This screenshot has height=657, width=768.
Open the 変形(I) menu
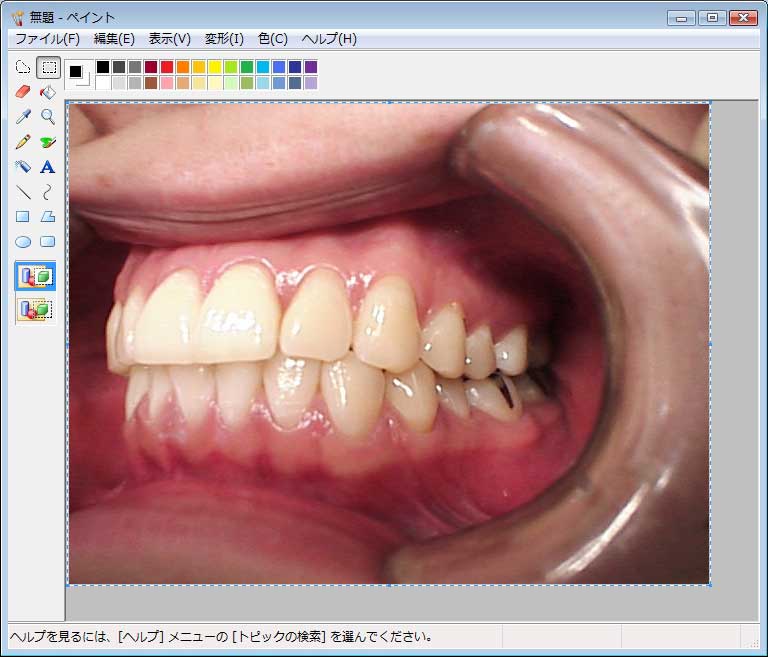click(224, 39)
